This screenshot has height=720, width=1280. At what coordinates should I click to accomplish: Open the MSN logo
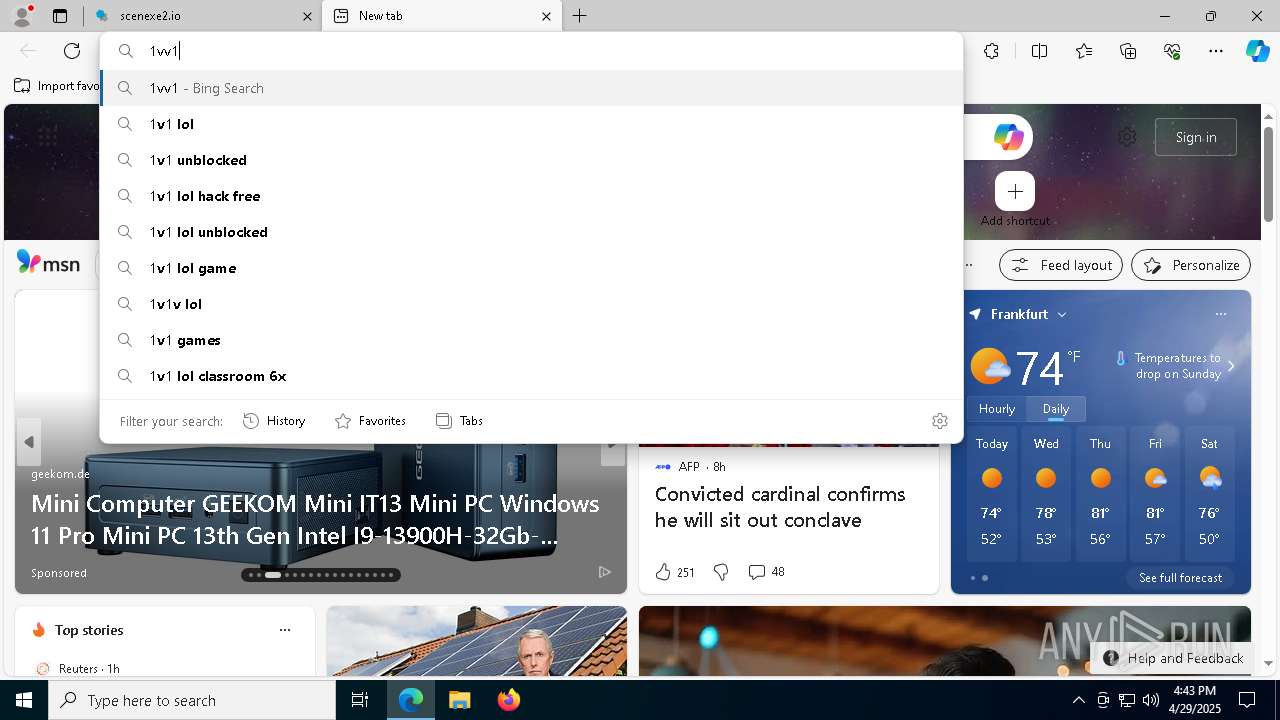(x=48, y=263)
